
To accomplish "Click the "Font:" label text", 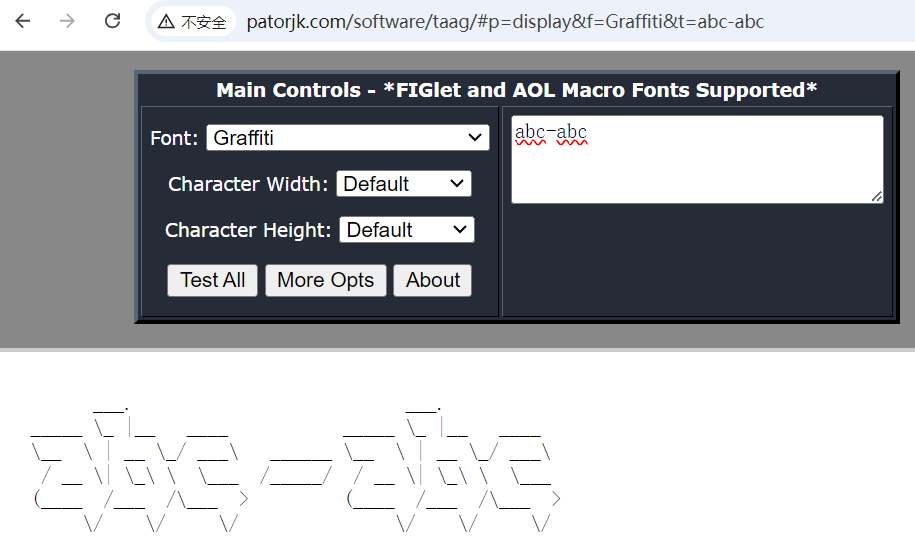I will [x=174, y=138].
